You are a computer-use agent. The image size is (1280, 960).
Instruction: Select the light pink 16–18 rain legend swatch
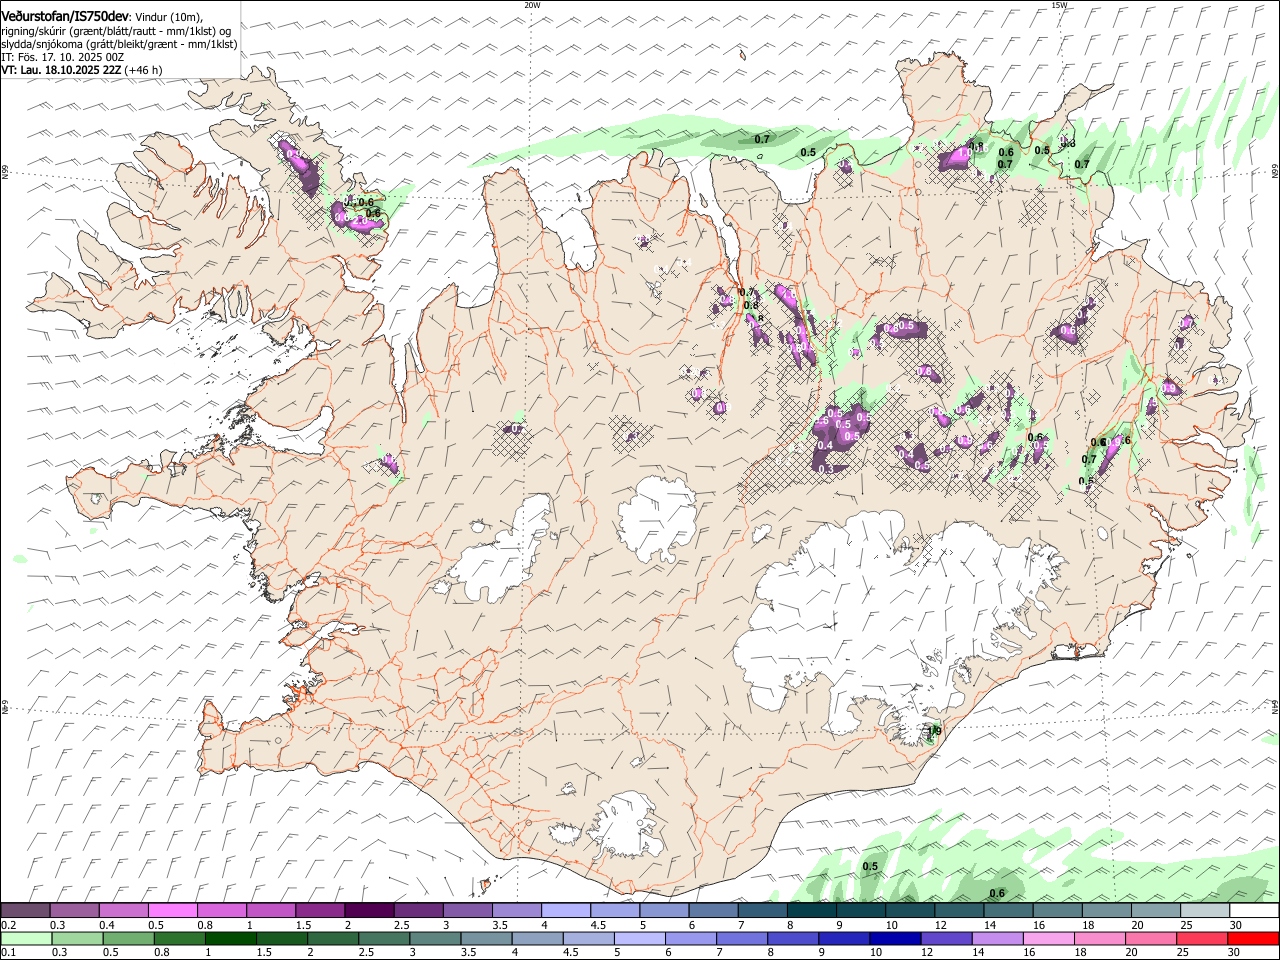click(1047, 939)
